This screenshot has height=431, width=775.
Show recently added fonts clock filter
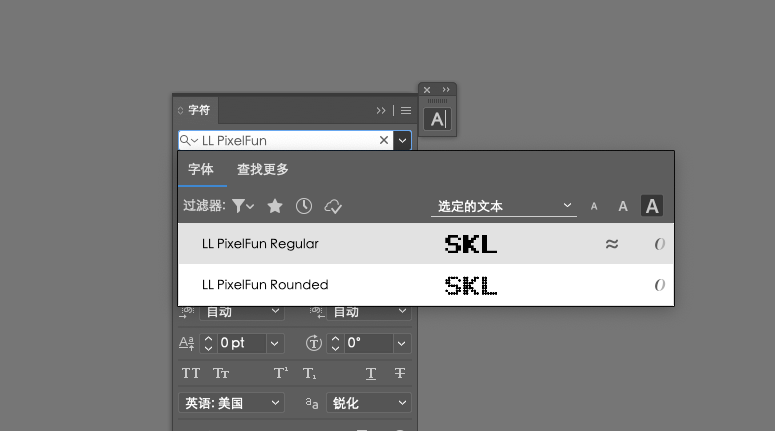pos(304,206)
